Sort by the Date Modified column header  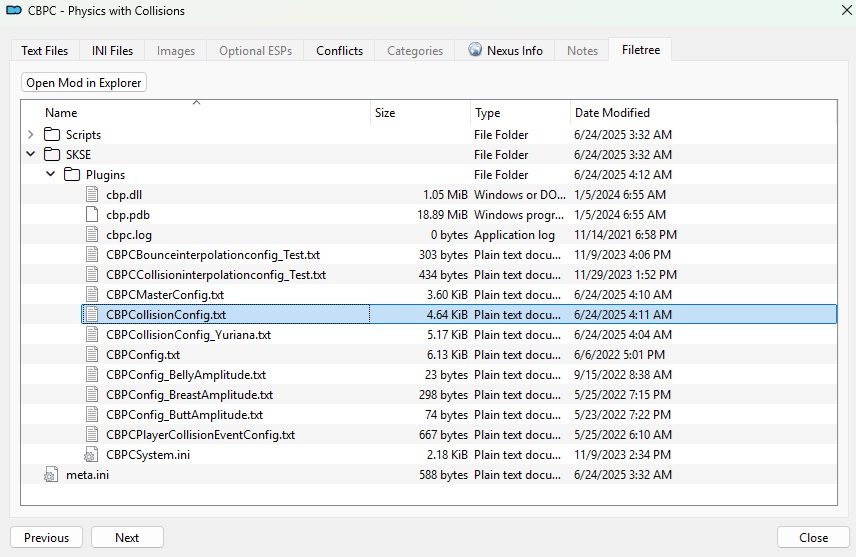point(703,112)
